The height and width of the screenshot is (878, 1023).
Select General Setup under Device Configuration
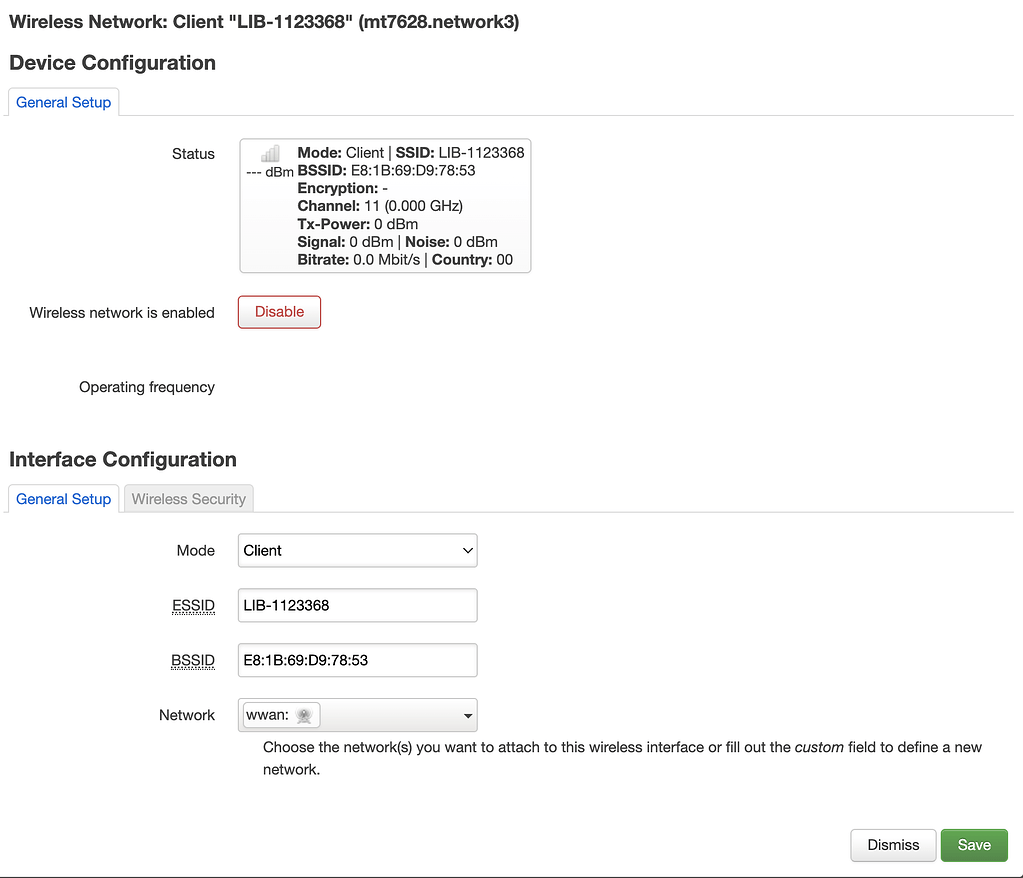[x=63, y=102]
